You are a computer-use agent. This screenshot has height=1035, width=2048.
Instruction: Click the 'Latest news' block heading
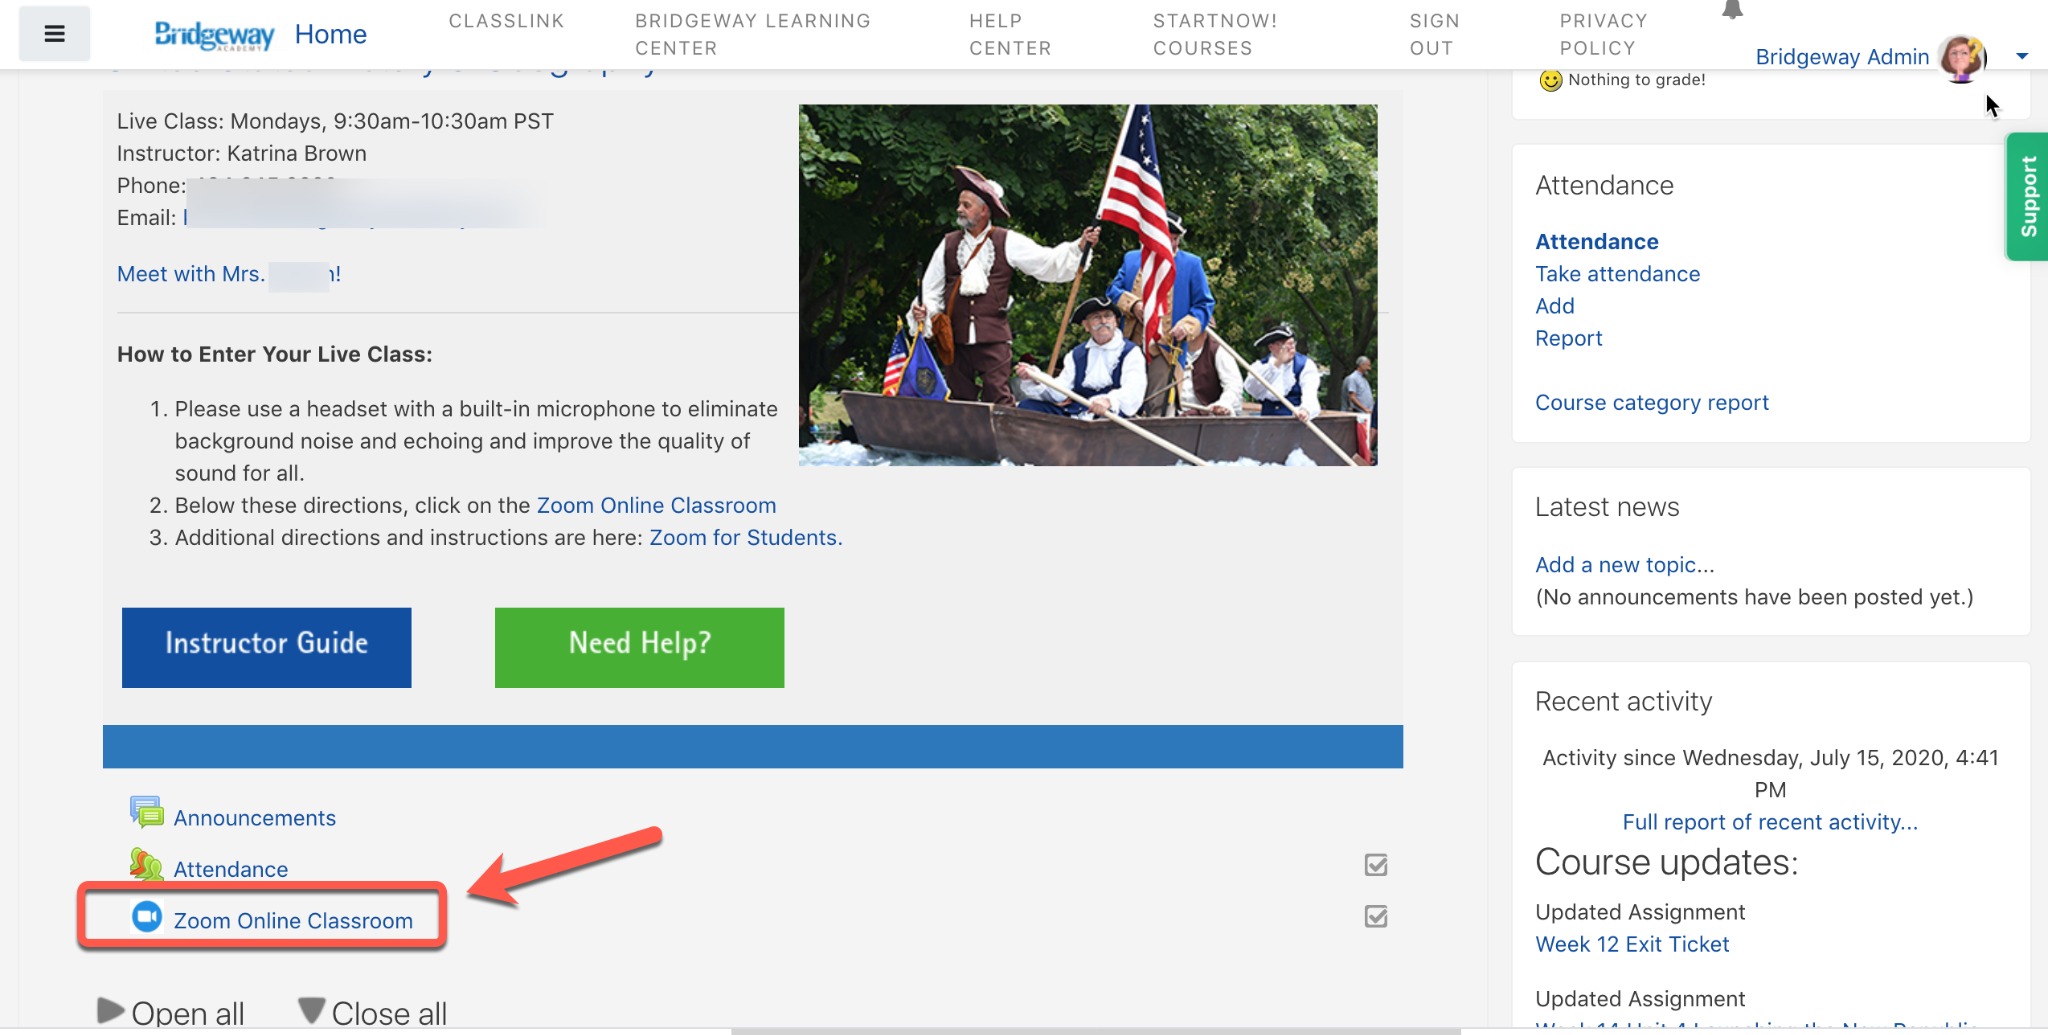(x=1607, y=507)
